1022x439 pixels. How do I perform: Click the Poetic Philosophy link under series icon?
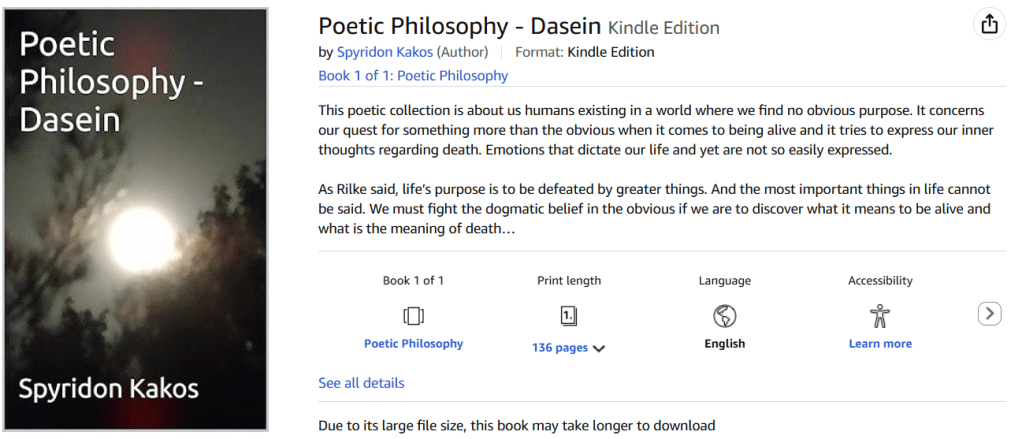413,343
